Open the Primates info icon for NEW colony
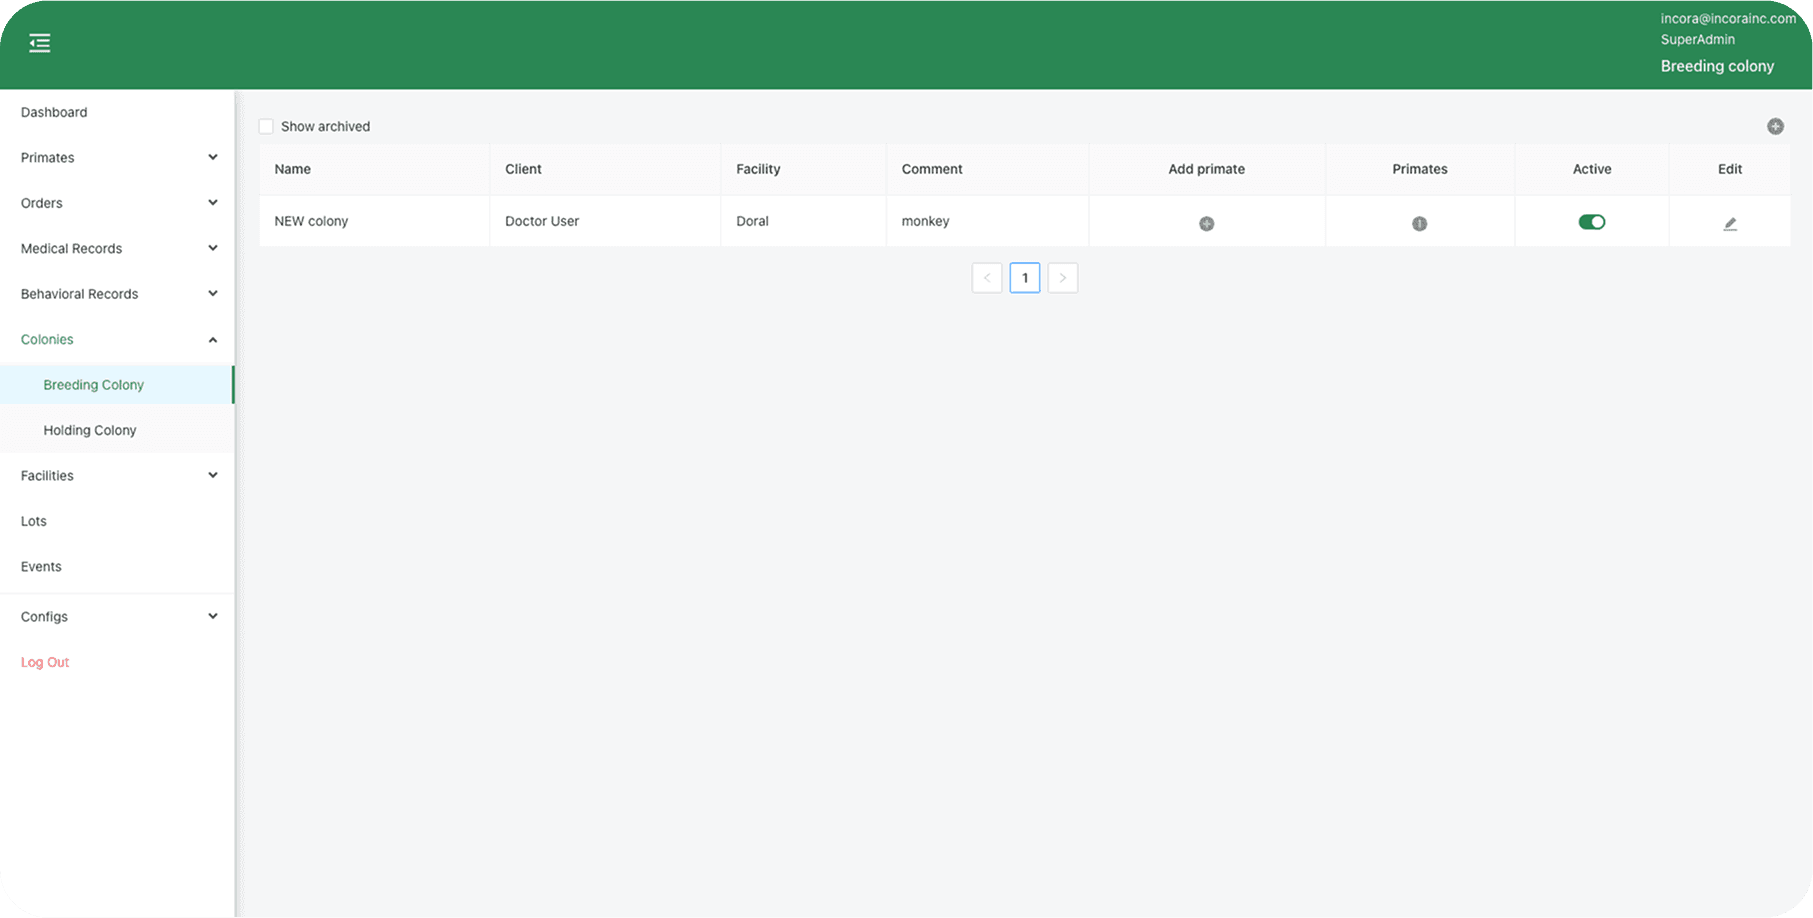Viewport: 1813px width, 918px height. pos(1419,224)
